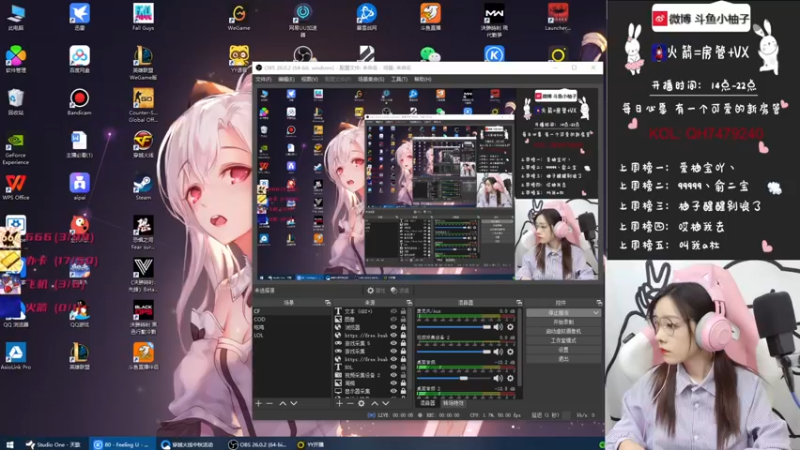Viewport: 800px width, 450px height.
Task: Open Windows Start menu
Action: pos(9,444)
